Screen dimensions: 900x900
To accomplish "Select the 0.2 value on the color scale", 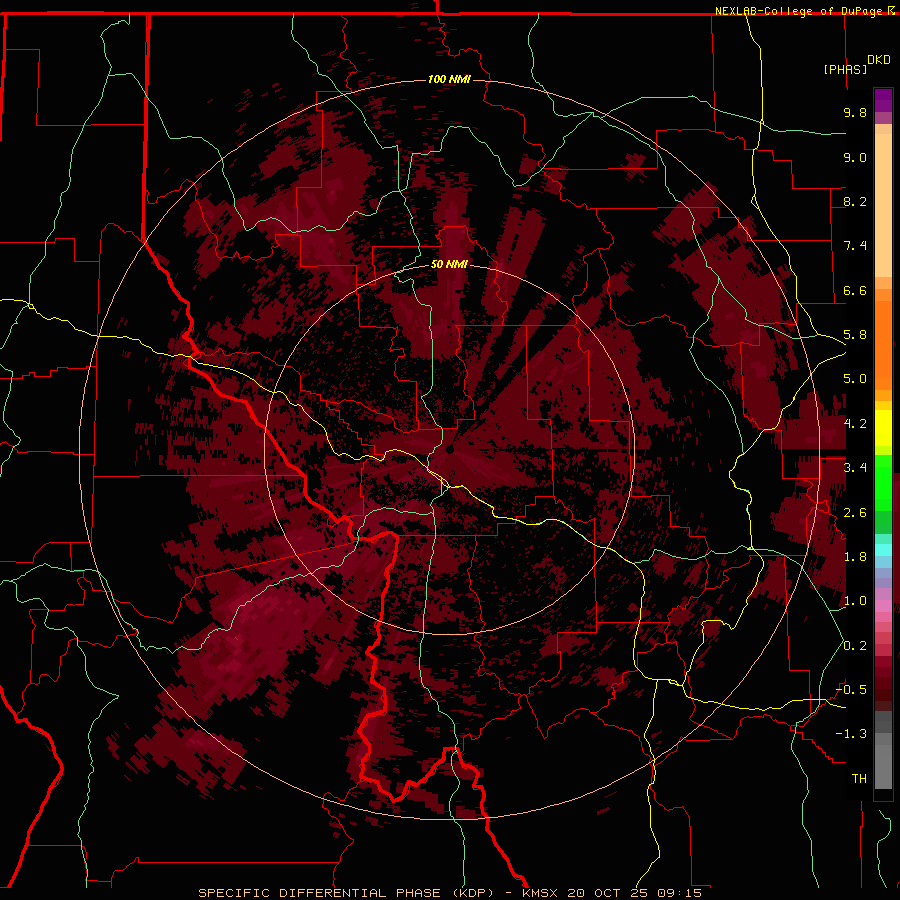I will tap(855, 646).
